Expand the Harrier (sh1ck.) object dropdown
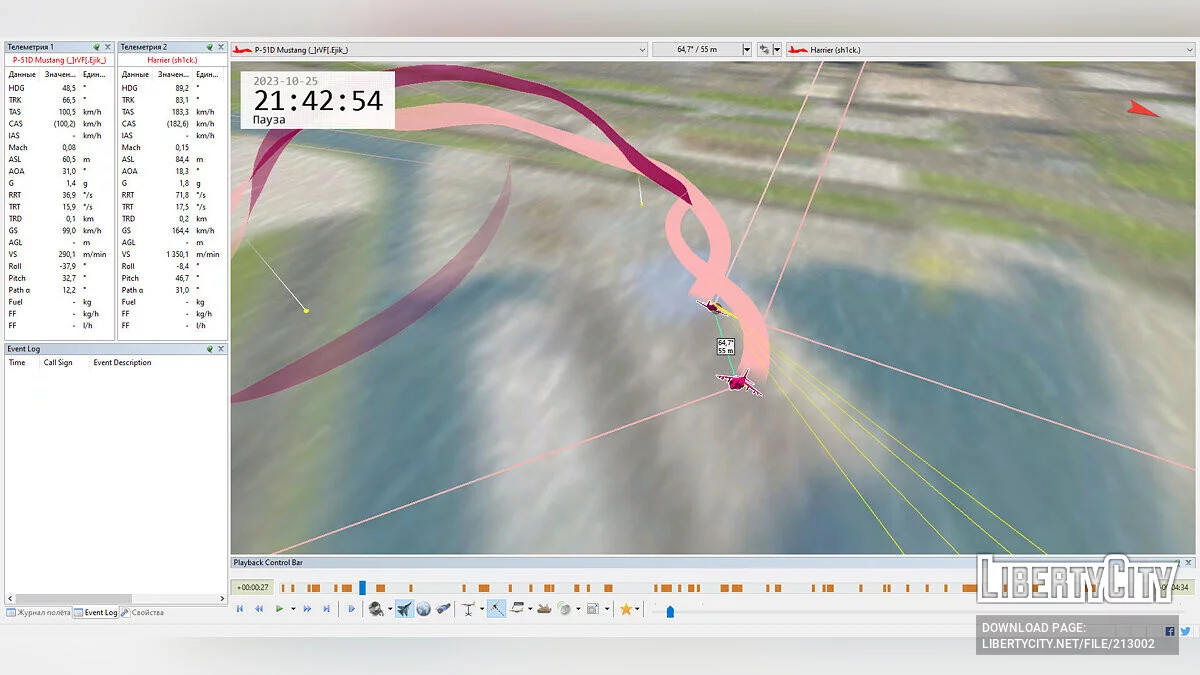 pyautogui.click(x=1189, y=49)
